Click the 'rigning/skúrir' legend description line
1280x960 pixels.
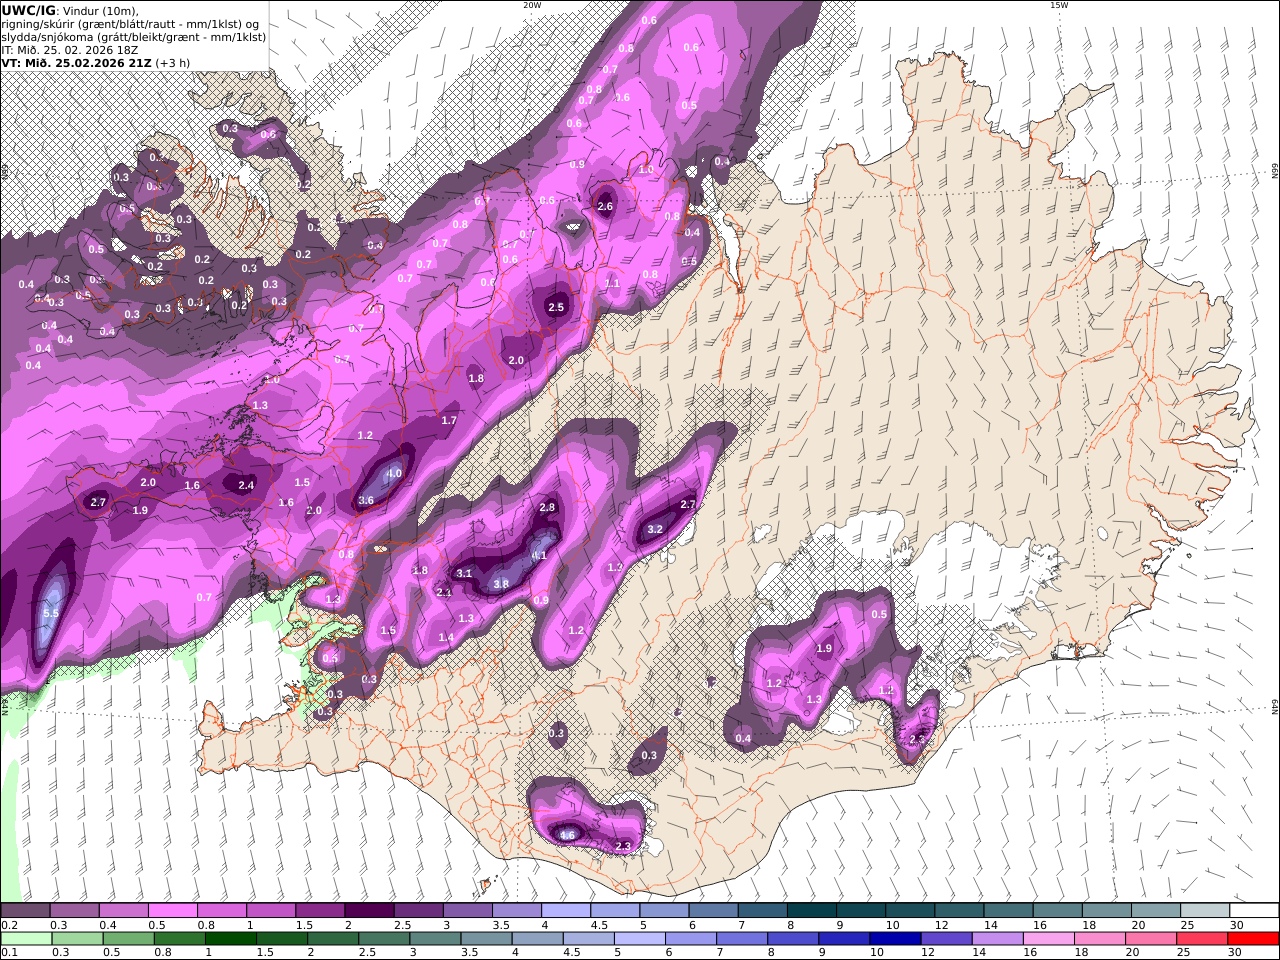point(130,24)
